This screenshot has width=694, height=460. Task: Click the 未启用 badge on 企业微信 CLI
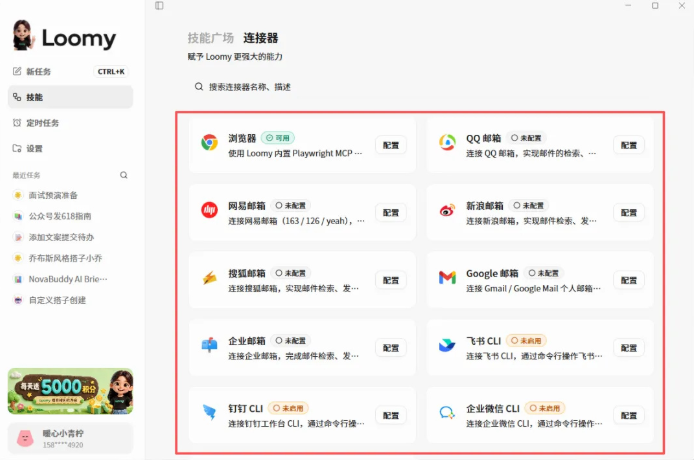click(x=545, y=408)
